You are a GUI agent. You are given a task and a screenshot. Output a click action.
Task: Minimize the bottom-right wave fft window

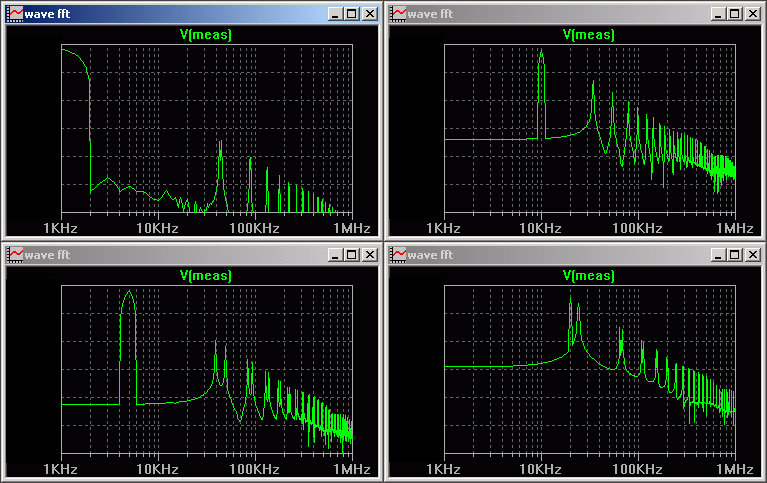coord(718,254)
